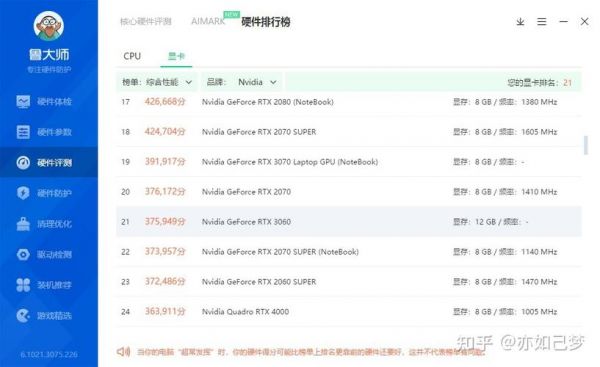Click the 424,704分 score

[165, 132]
